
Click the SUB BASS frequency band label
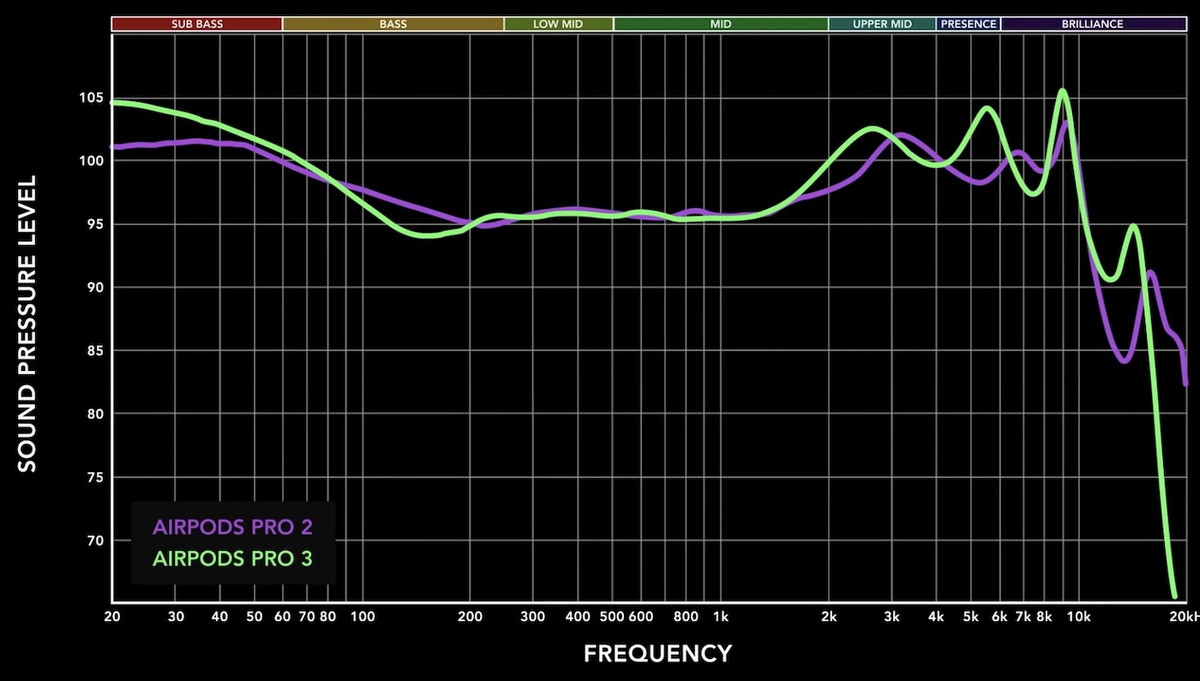point(197,24)
